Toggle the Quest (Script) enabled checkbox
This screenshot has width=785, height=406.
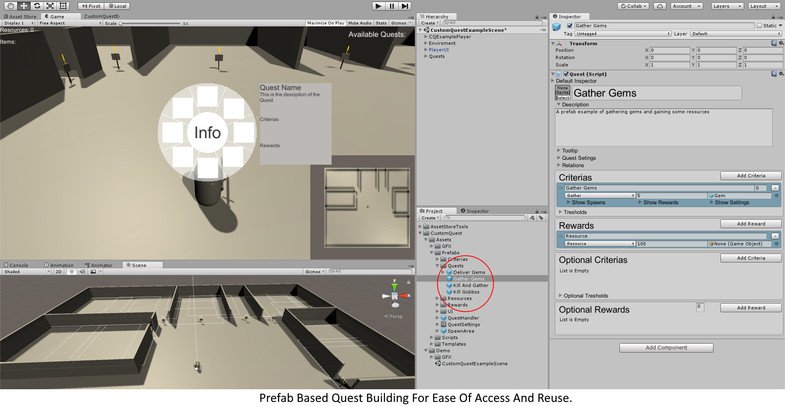566,74
